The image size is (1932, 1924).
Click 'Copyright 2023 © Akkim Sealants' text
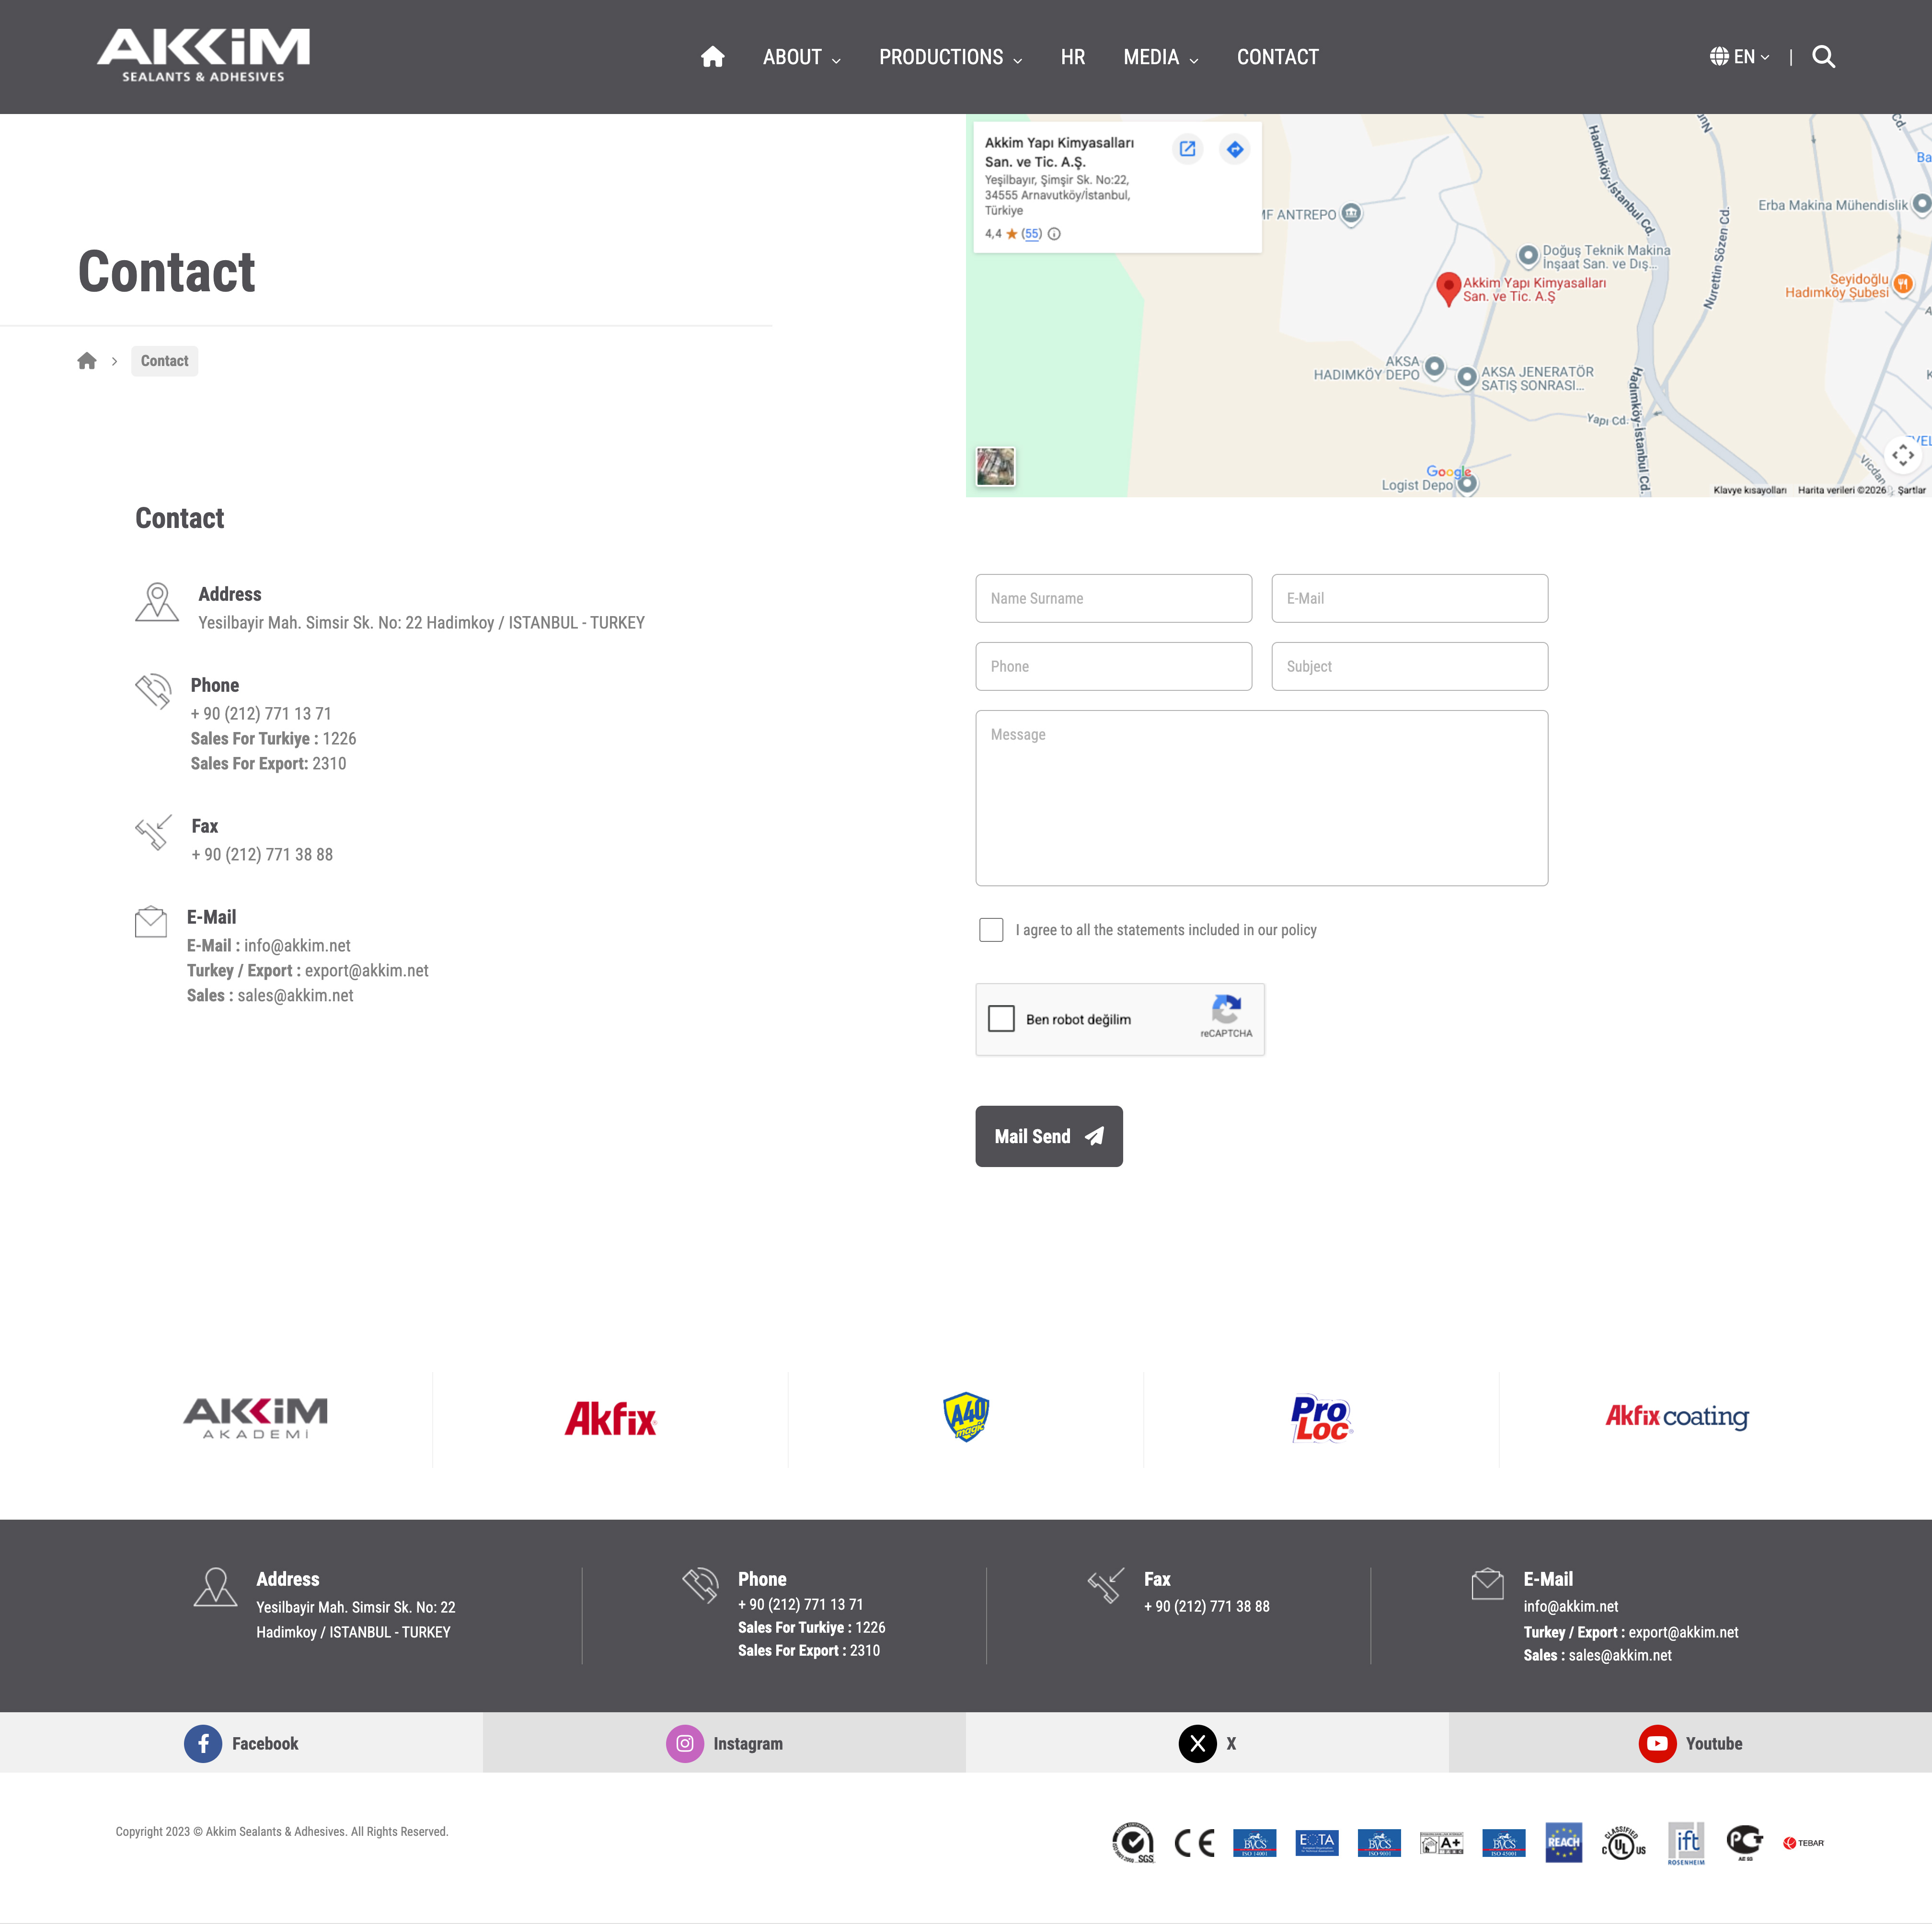[282, 1832]
